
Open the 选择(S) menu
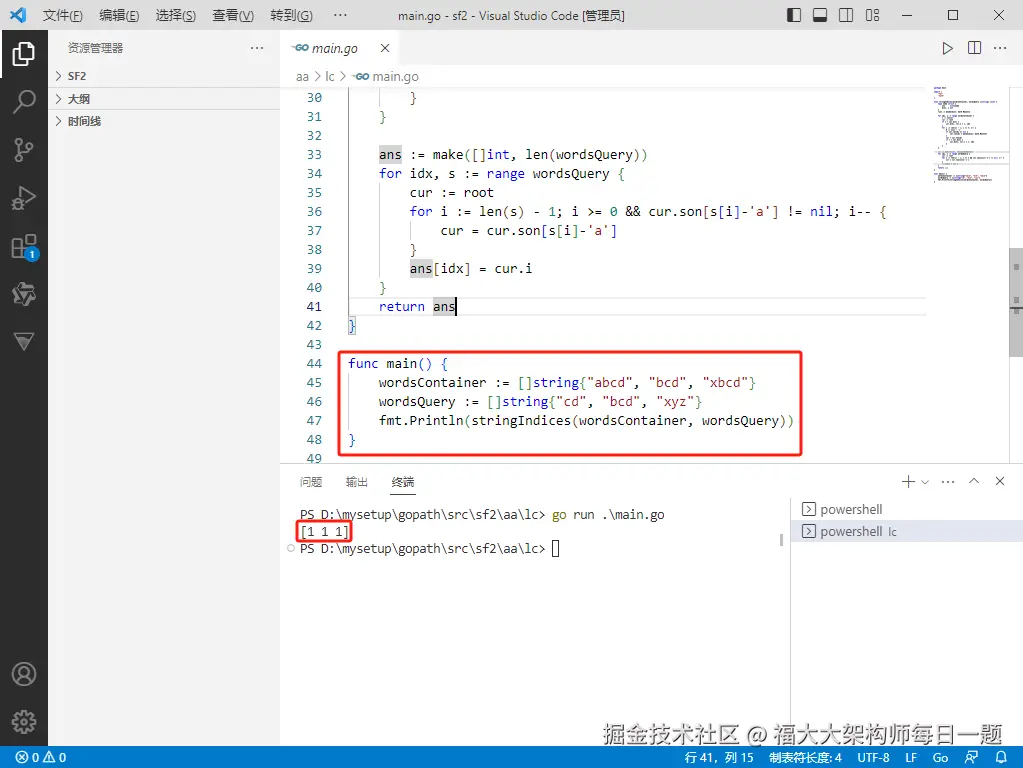[x=176, y=15]
